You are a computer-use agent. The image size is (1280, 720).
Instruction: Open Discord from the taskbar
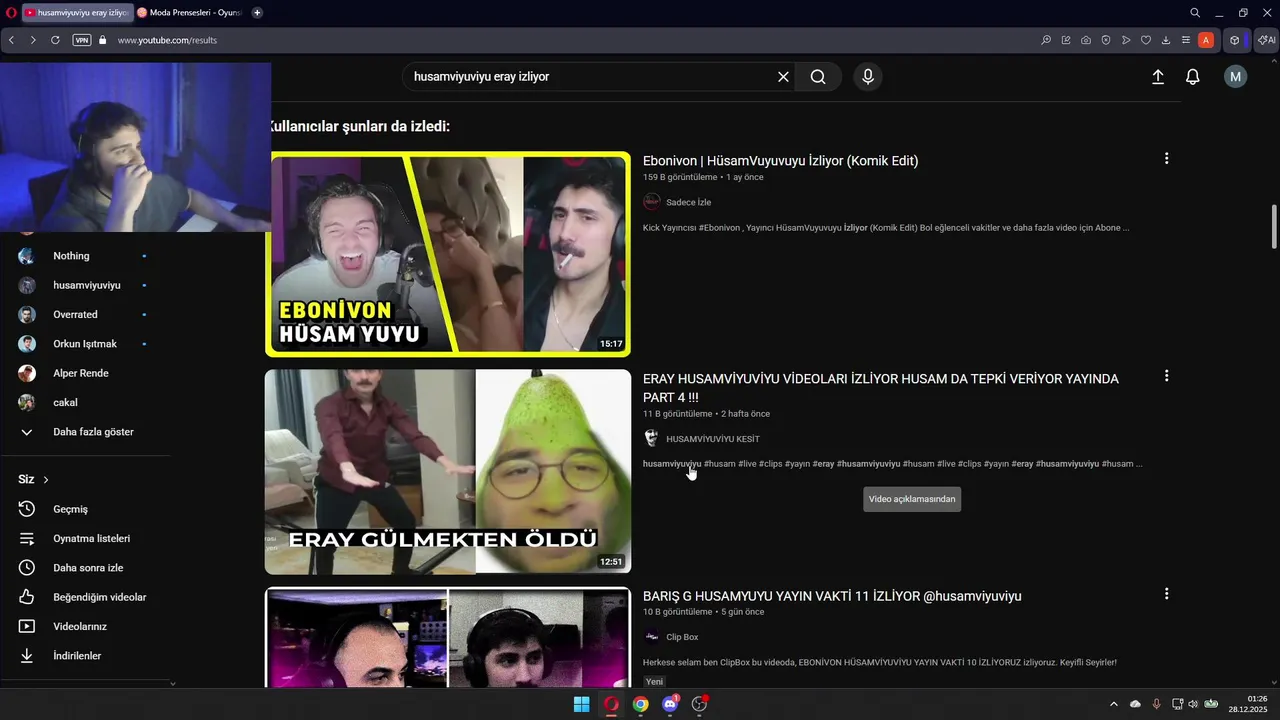coord(670,704)
